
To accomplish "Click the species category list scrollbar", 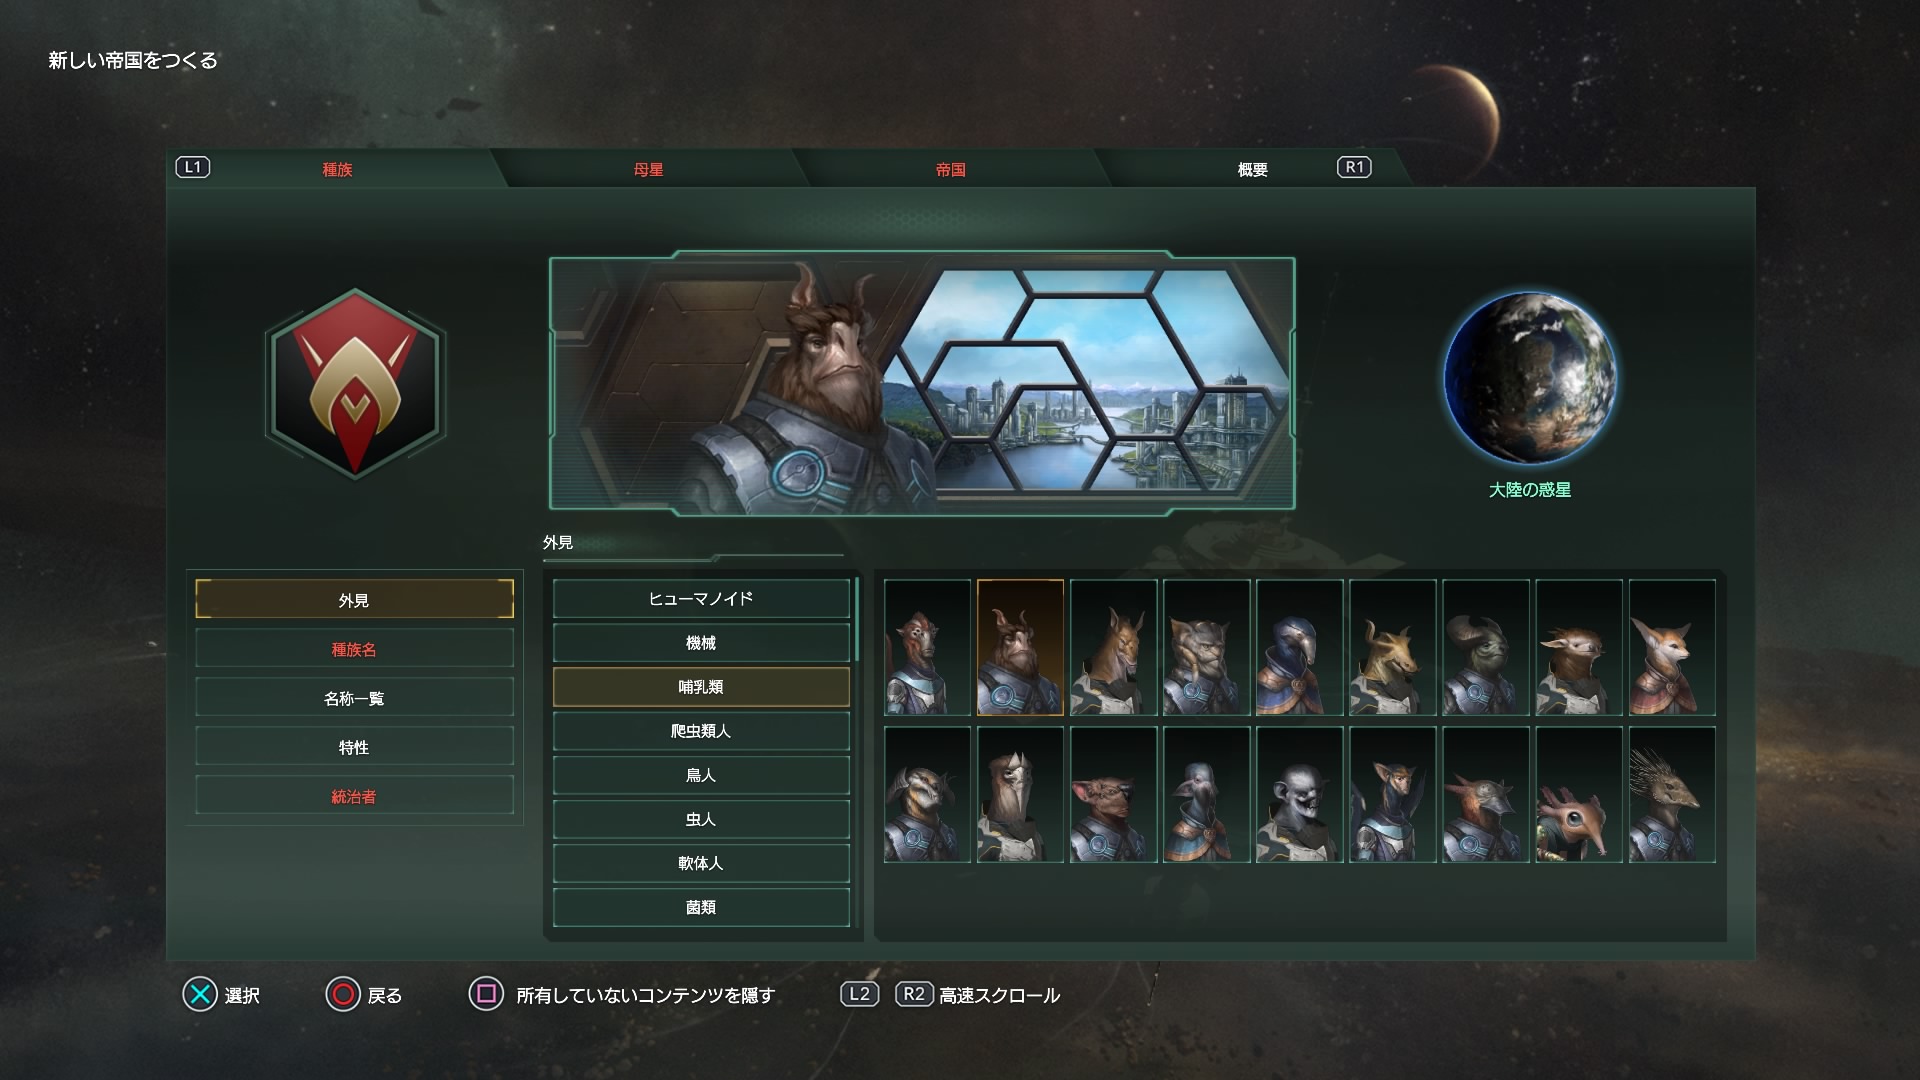I will click(x=857, y=620).
